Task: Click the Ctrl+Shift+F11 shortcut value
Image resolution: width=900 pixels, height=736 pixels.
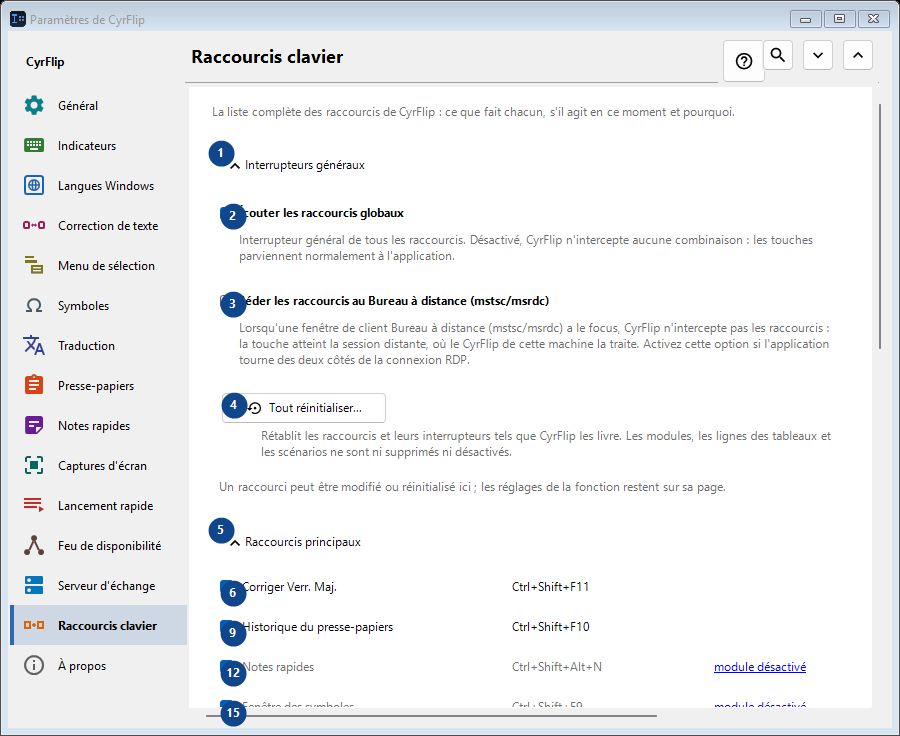Action: (x=550, y=587)
